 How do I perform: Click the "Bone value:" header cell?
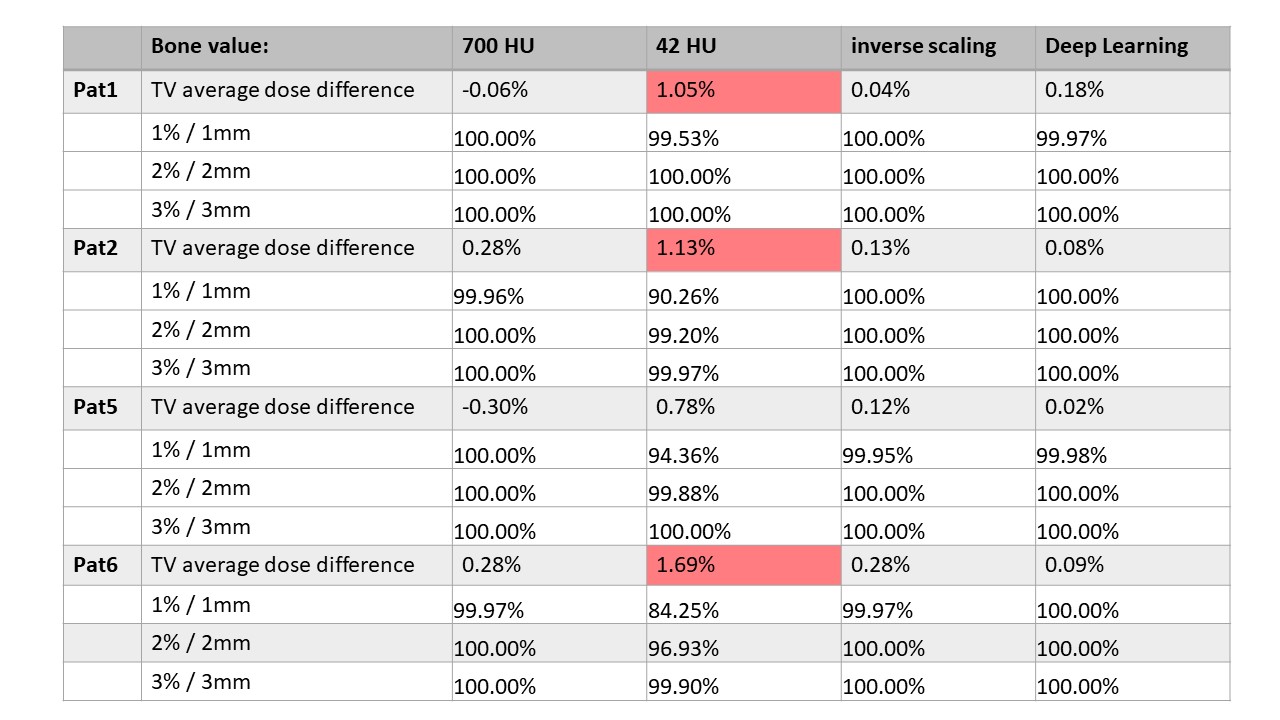tap(210, 46)
